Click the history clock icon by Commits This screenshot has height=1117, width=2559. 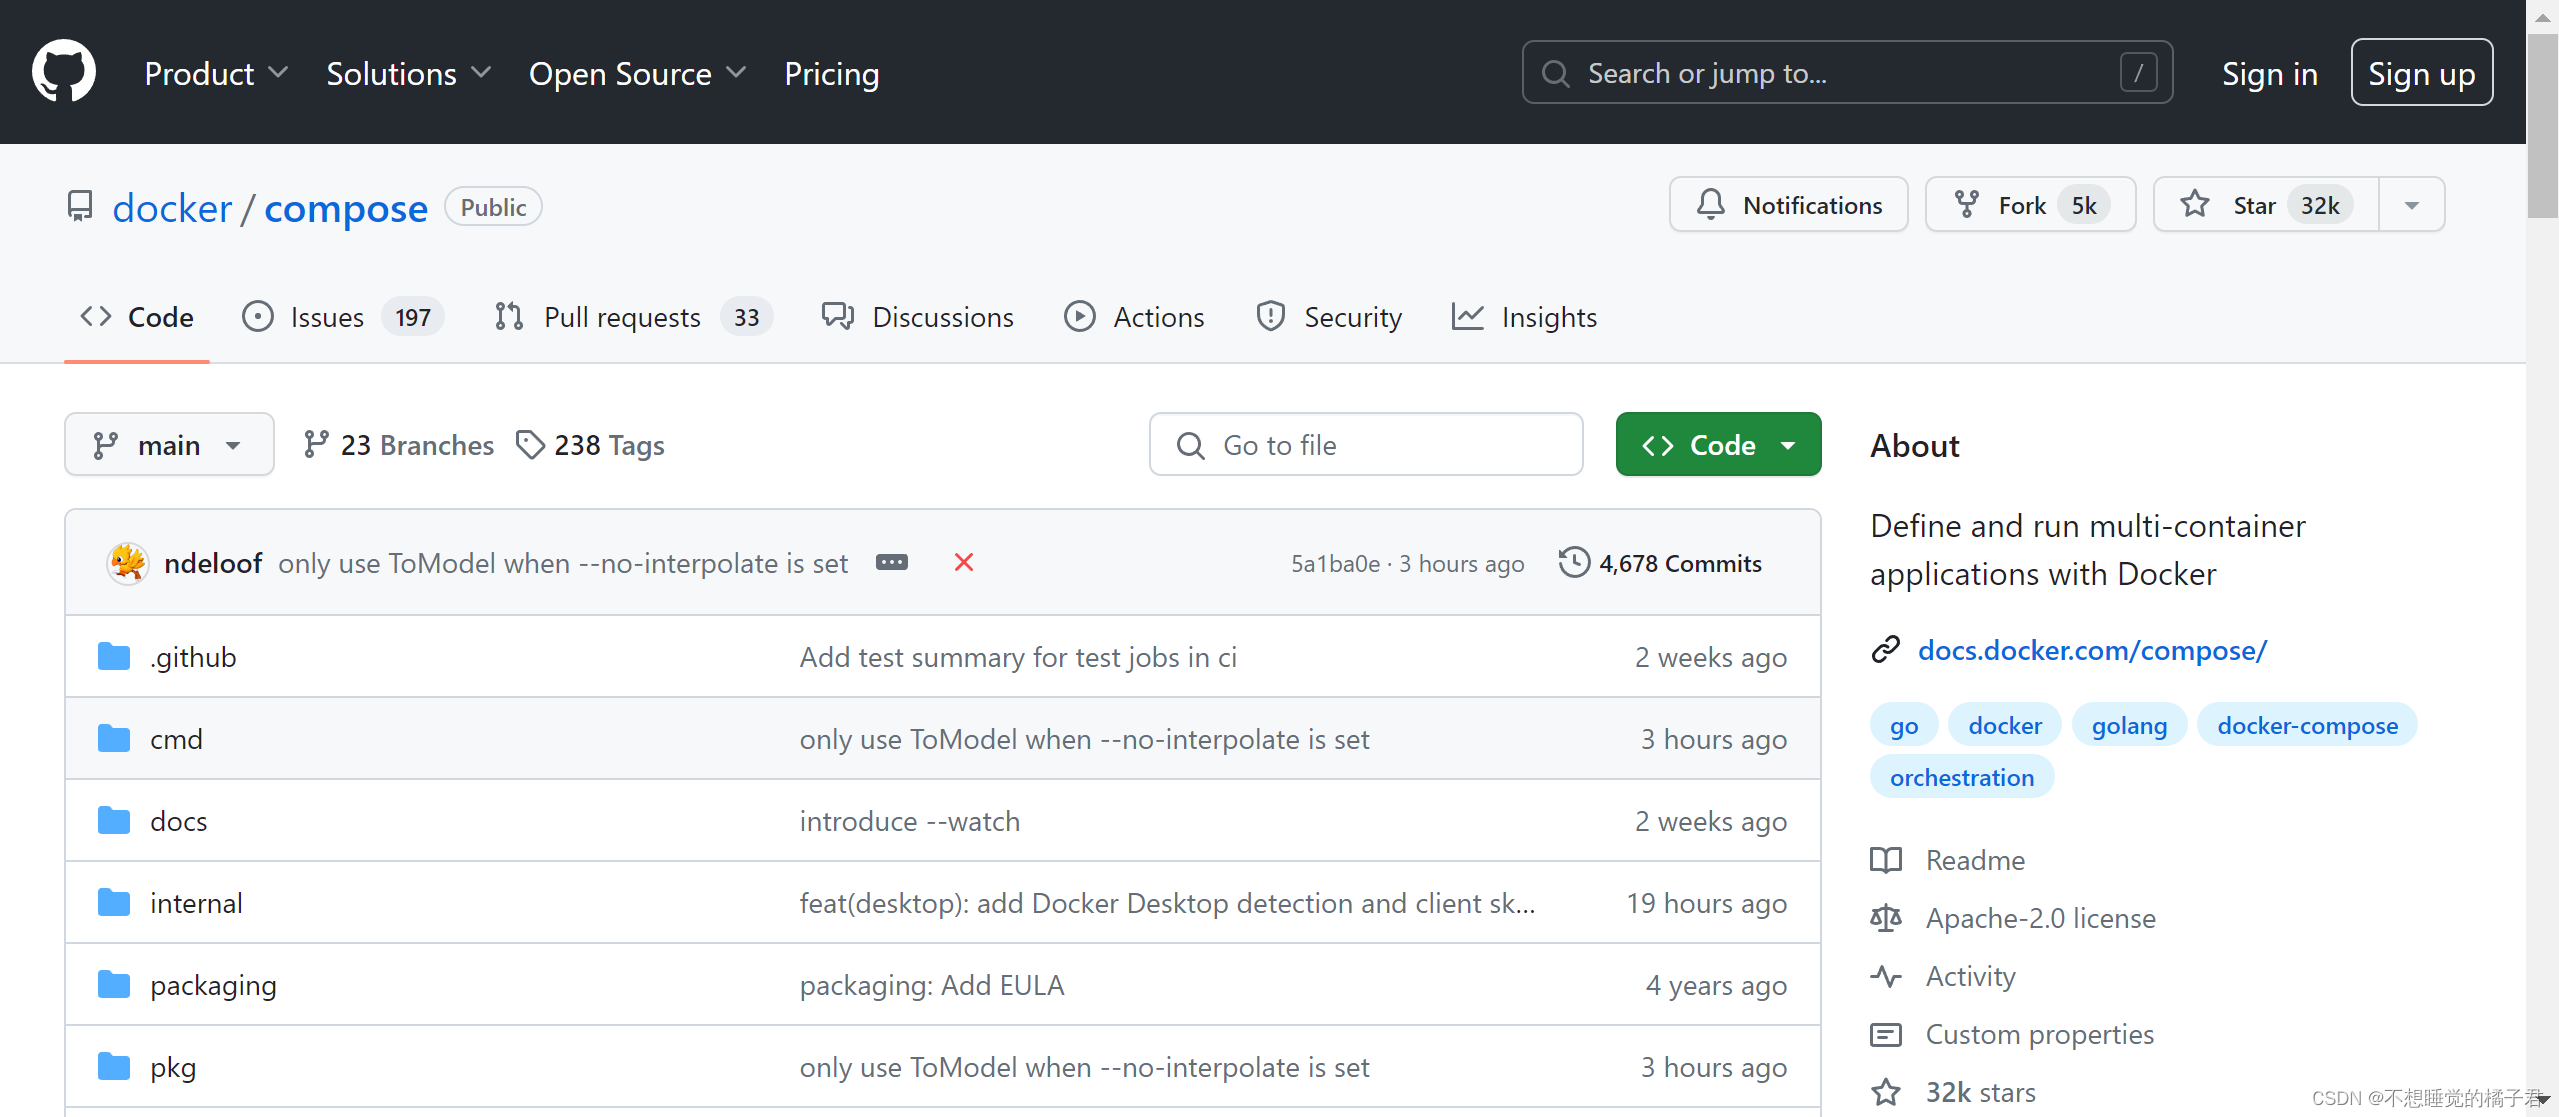[x=1573, y=563]
